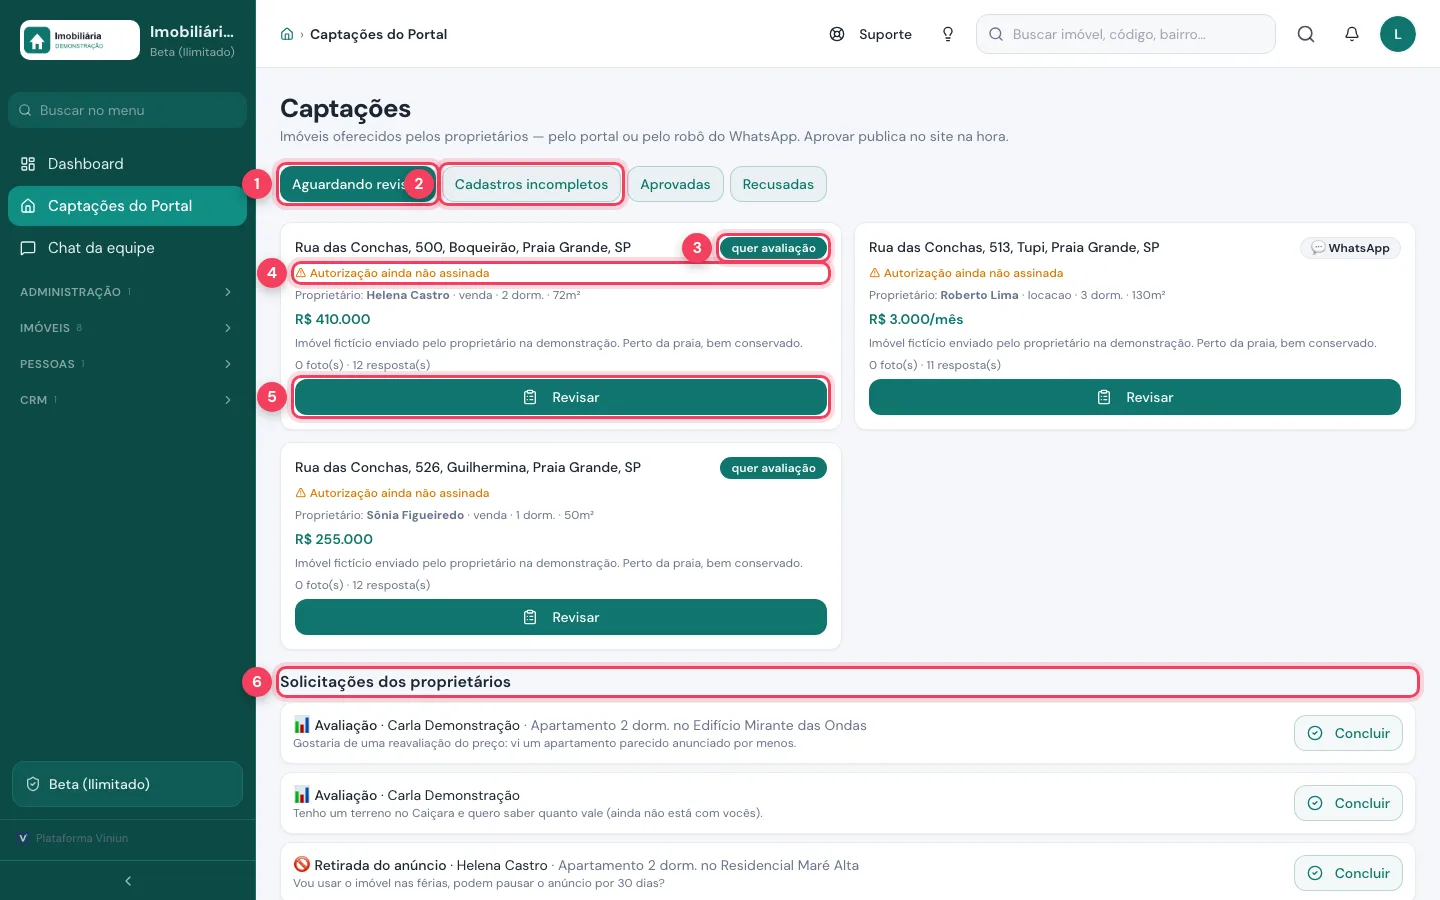Expand the ADMINISTRAÇÃO section

(x=128, y=292)
